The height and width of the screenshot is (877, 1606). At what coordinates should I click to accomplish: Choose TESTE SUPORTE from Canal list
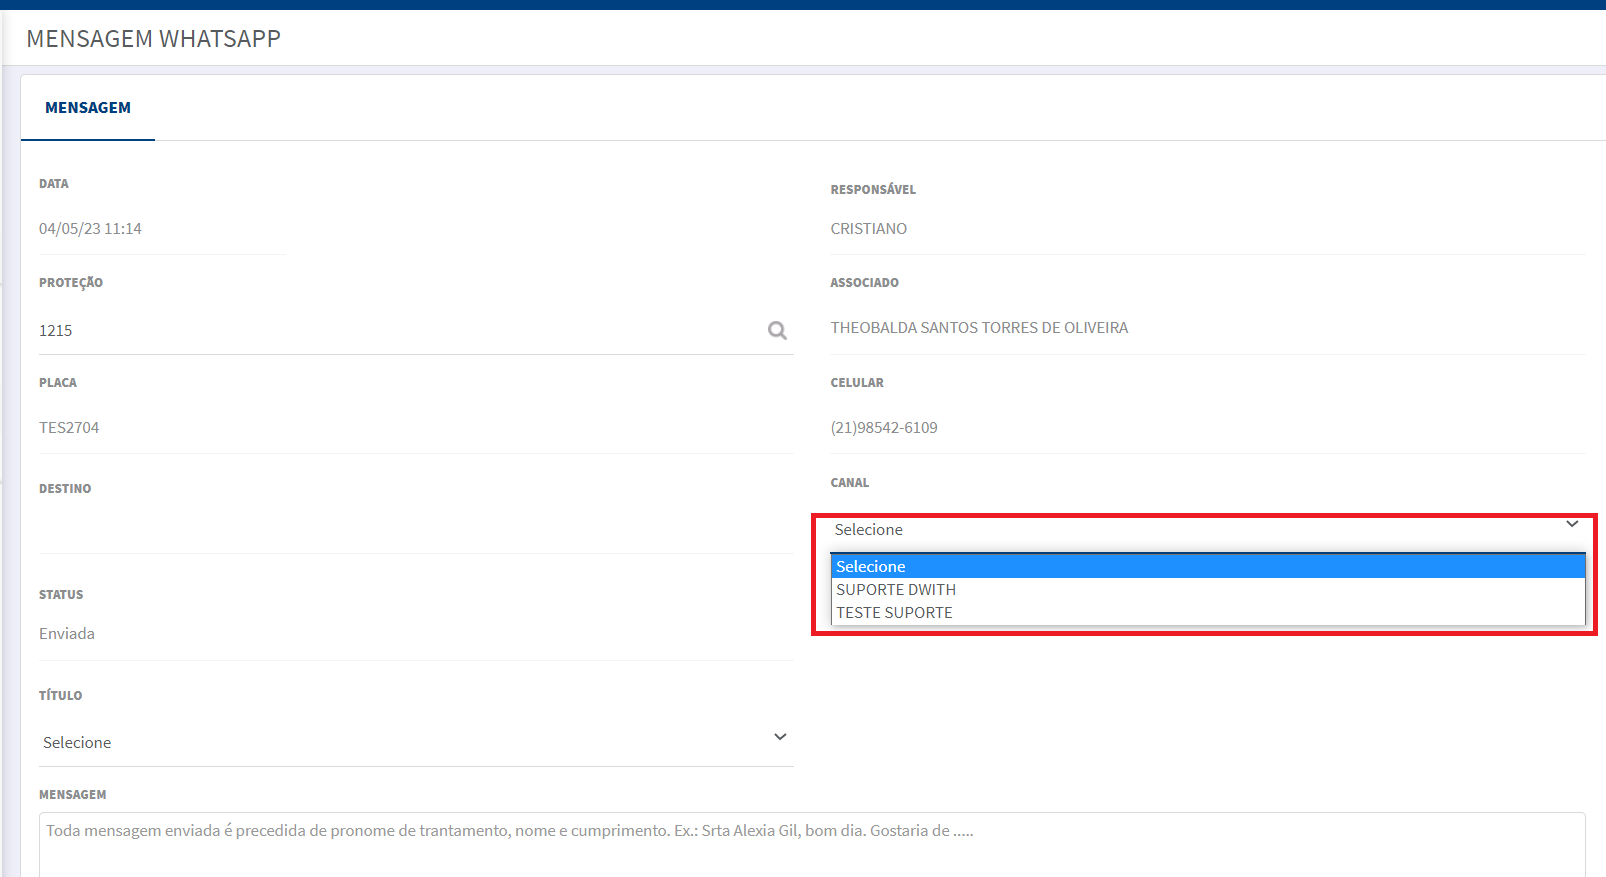[1208, 613]
